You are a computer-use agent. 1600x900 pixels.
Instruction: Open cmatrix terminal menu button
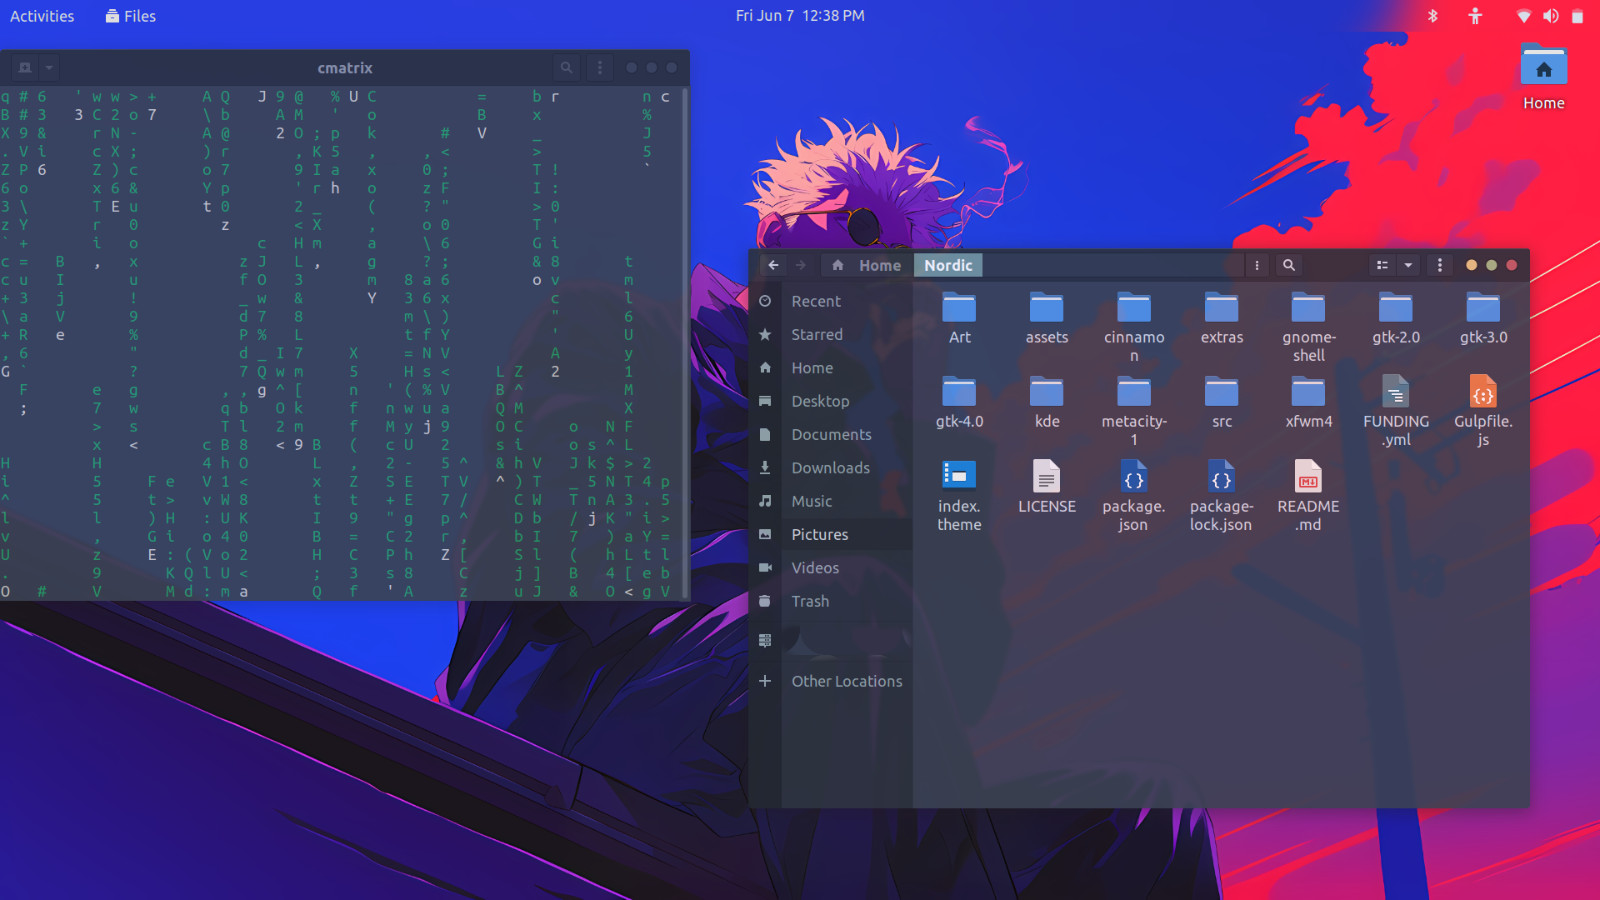pos(600,68)
